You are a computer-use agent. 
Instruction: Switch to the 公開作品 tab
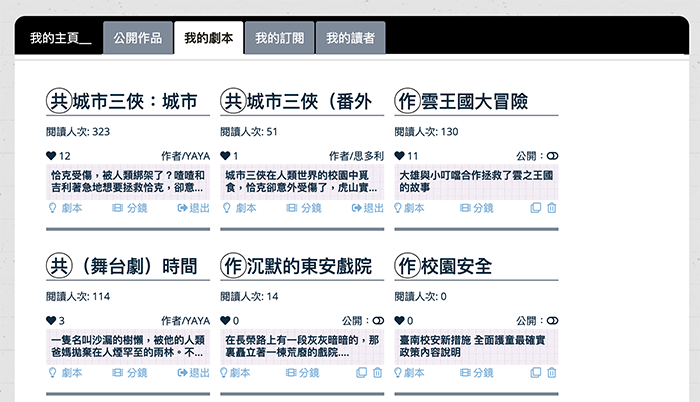tap(136, 38)
